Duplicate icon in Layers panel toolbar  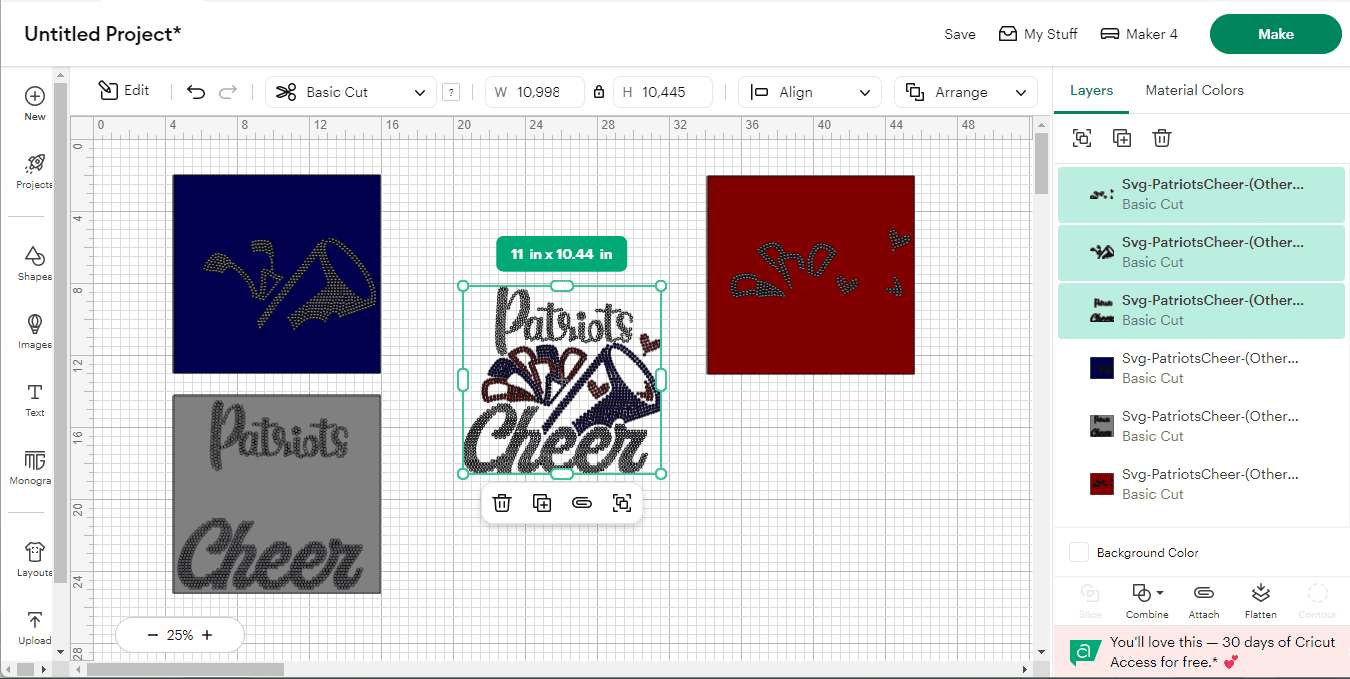1122,138
